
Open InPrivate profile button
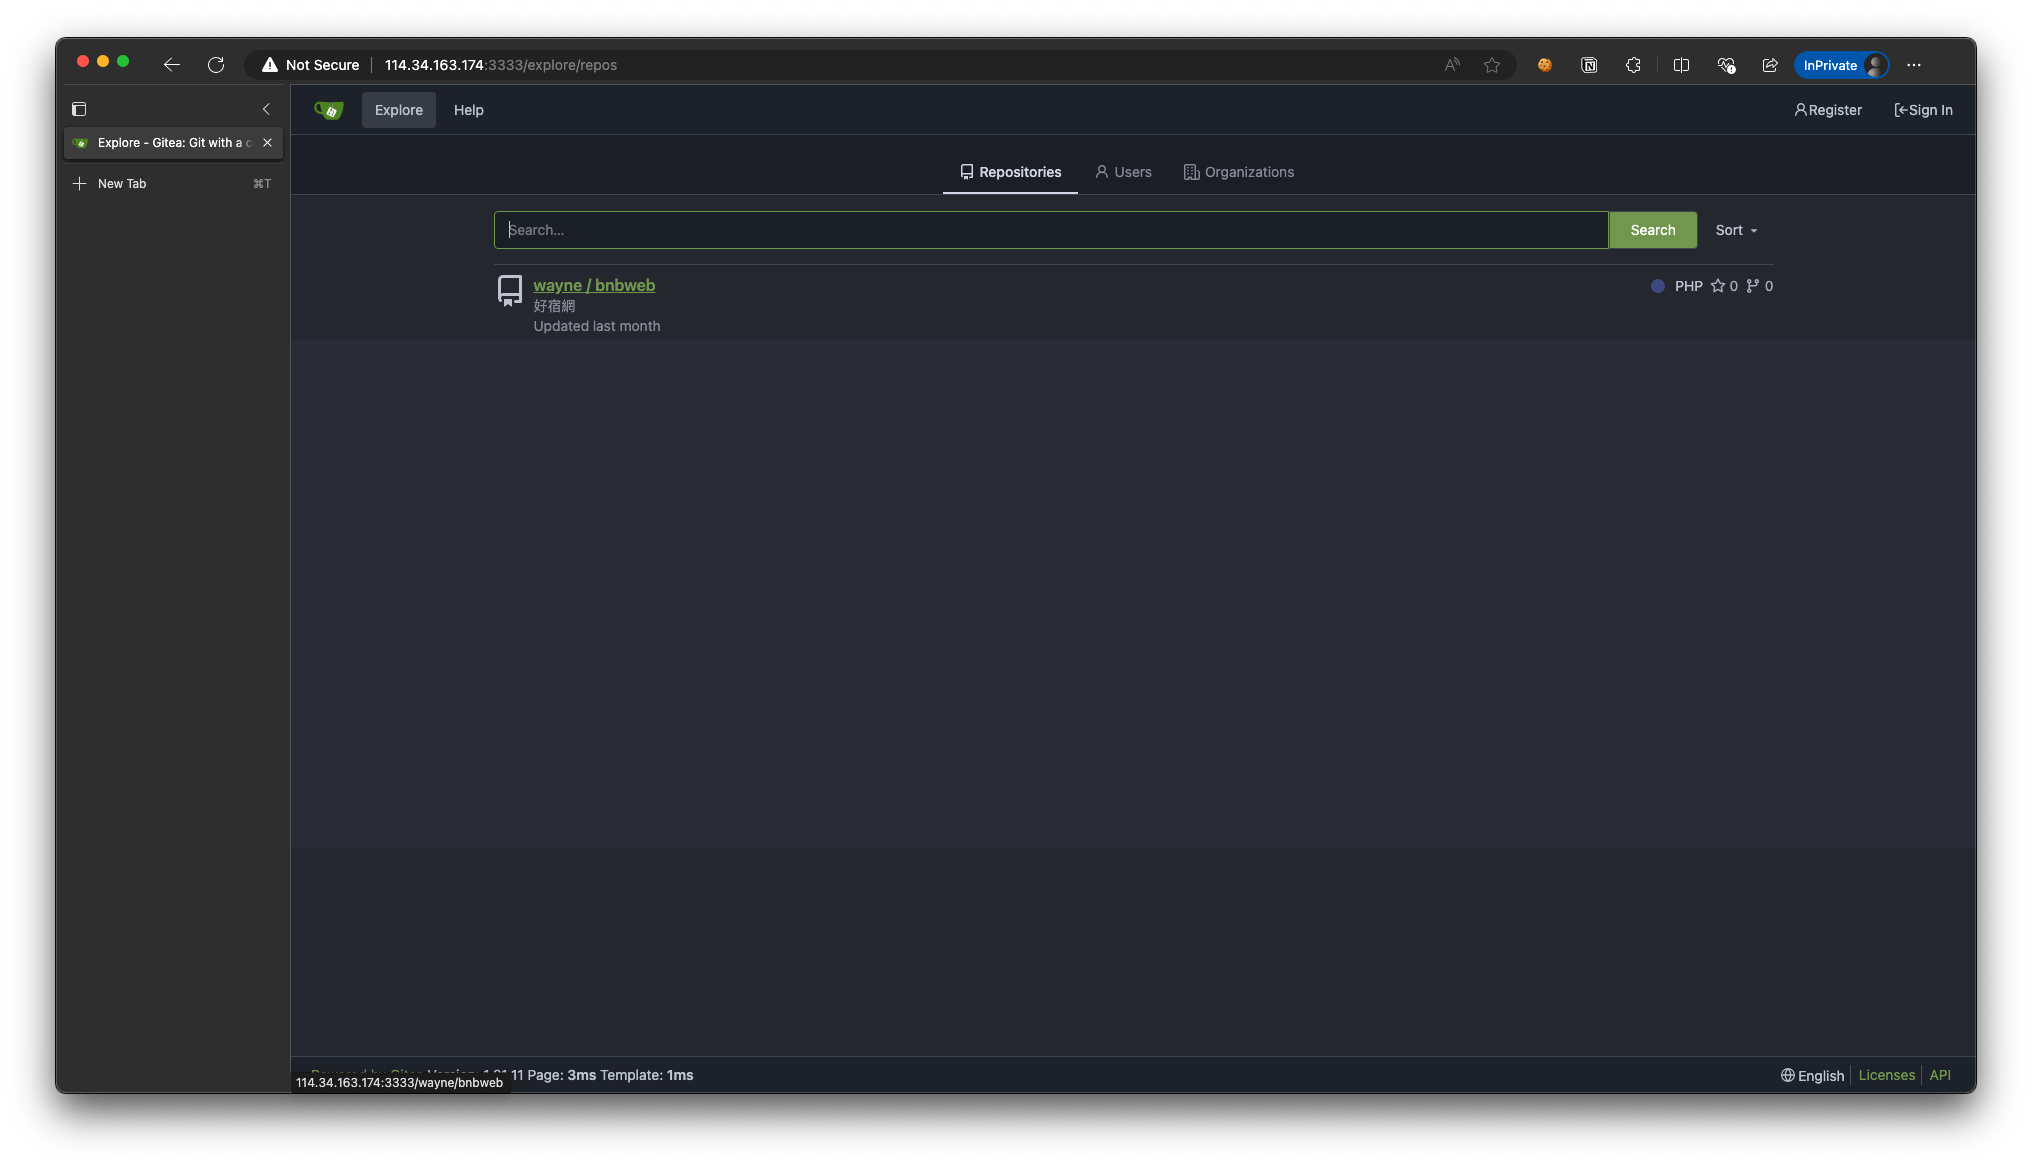click(1841, 65)
